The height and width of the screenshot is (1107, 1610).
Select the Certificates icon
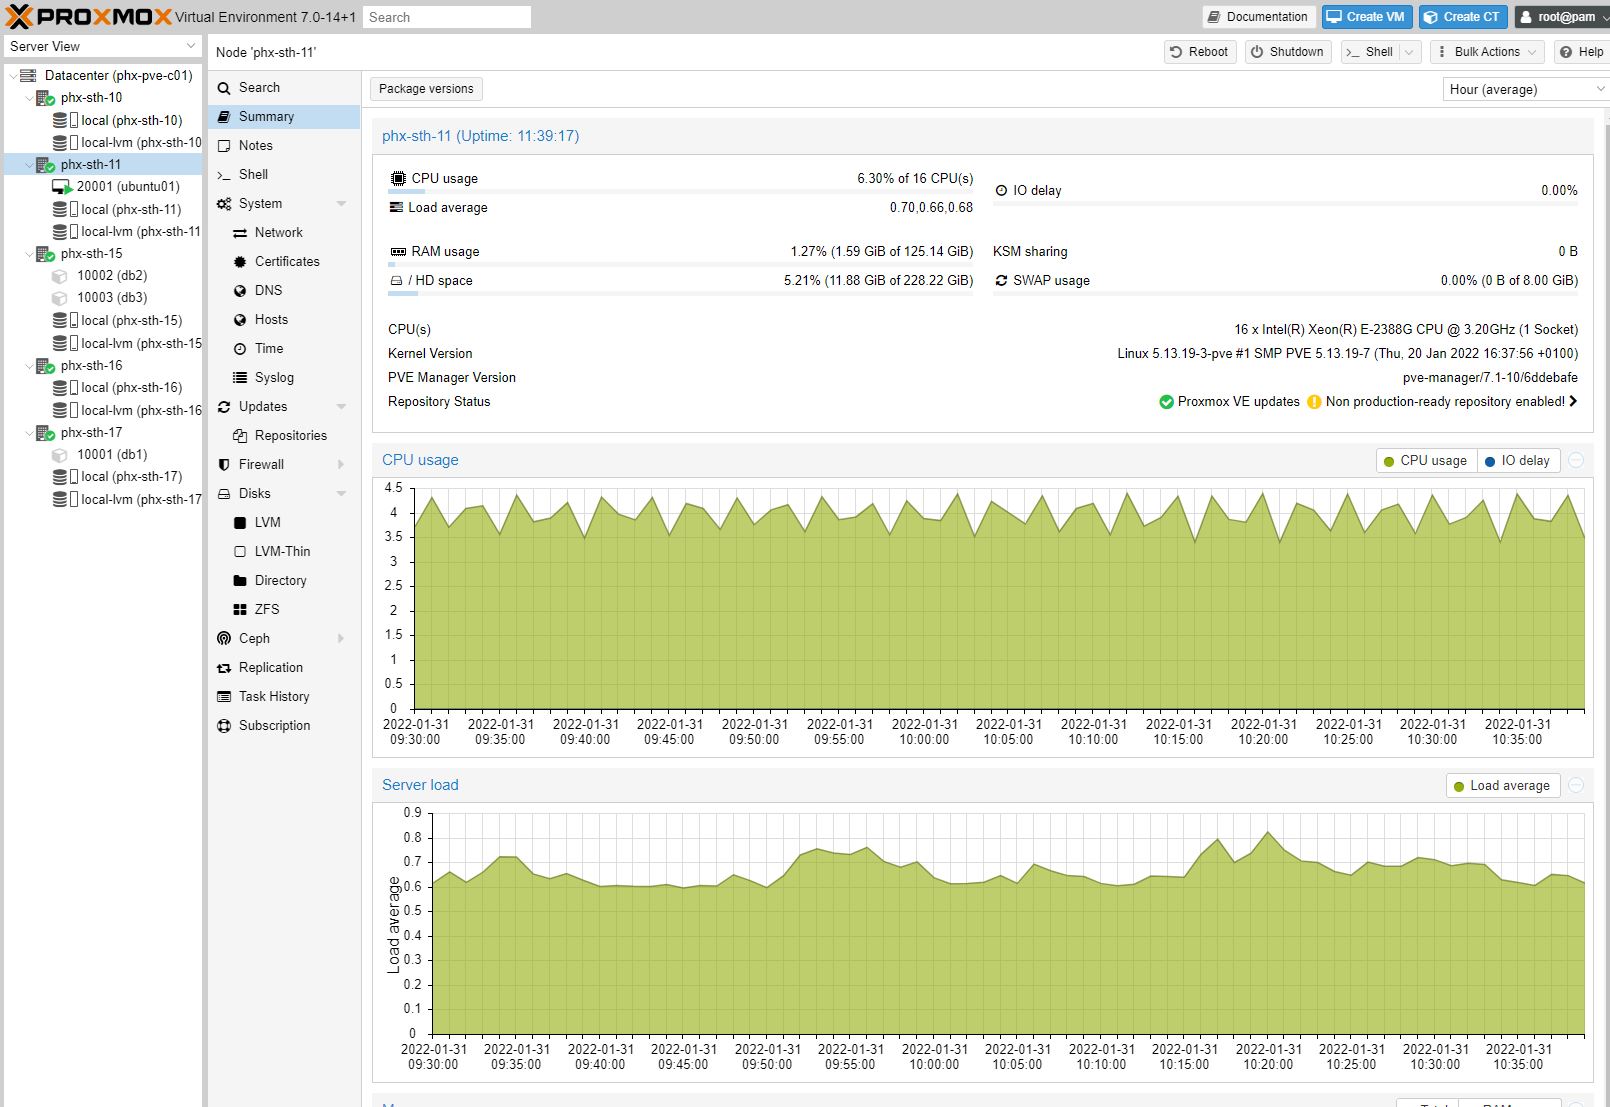point(240,261)
